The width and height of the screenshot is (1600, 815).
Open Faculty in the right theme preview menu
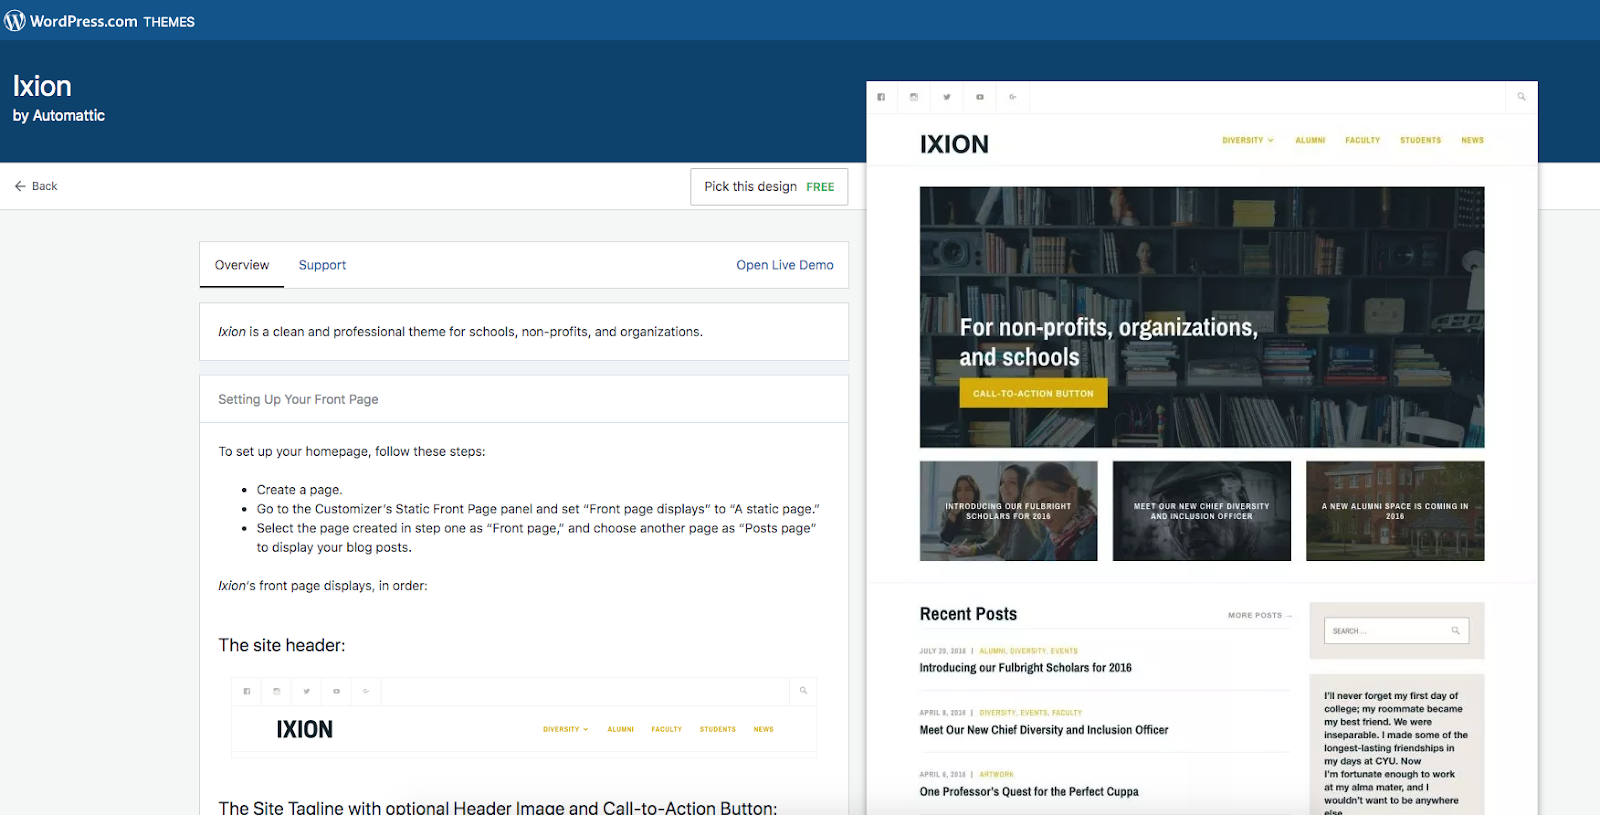coord(1362,141)
